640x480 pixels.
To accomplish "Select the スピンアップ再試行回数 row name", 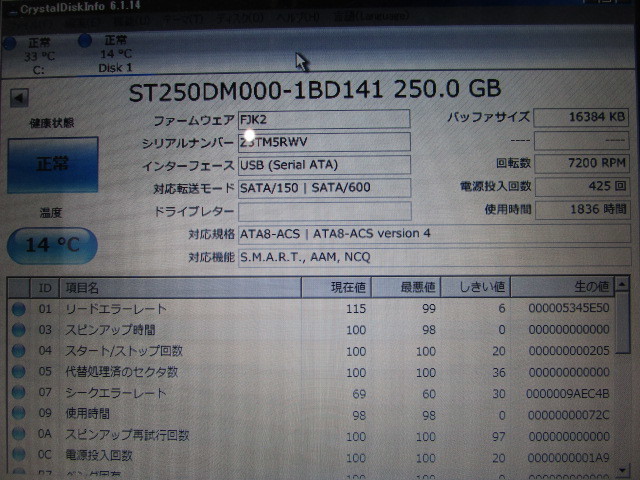I will coord(127,435).
